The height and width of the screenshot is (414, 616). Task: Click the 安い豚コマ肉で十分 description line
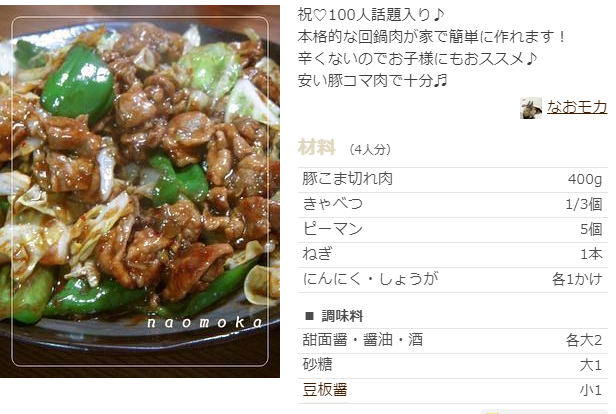pos(372,81)
